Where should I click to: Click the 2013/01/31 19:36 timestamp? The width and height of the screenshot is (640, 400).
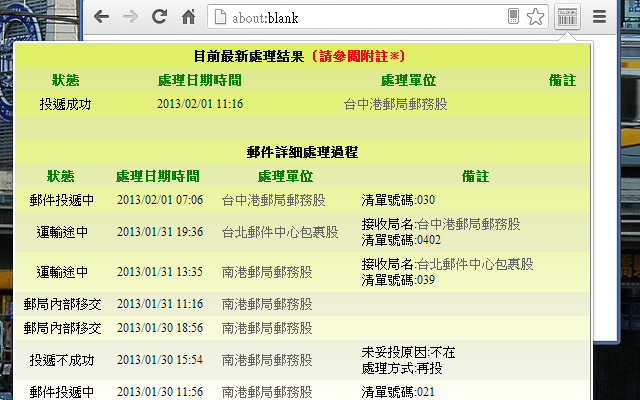tap(160, 231)
